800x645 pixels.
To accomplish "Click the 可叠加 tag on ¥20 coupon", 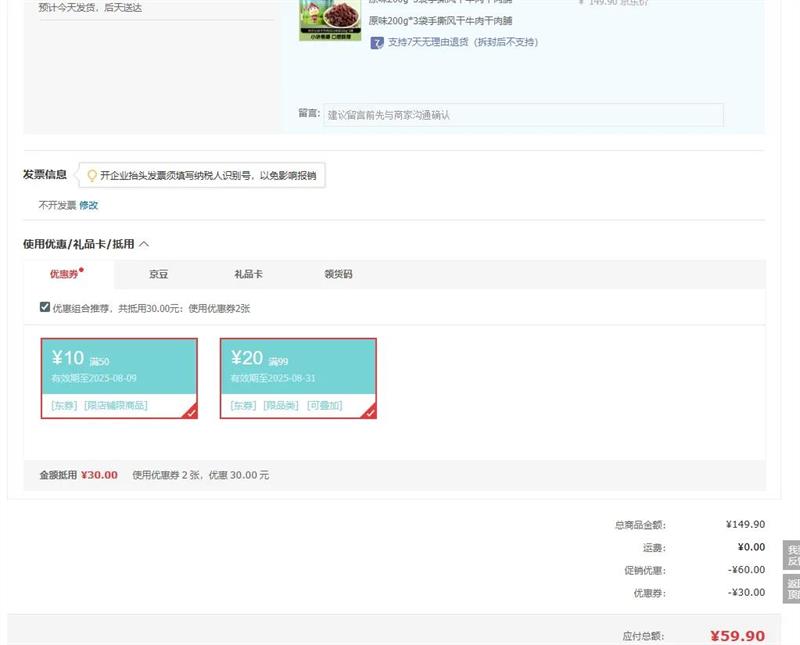I will click(325, 406).
